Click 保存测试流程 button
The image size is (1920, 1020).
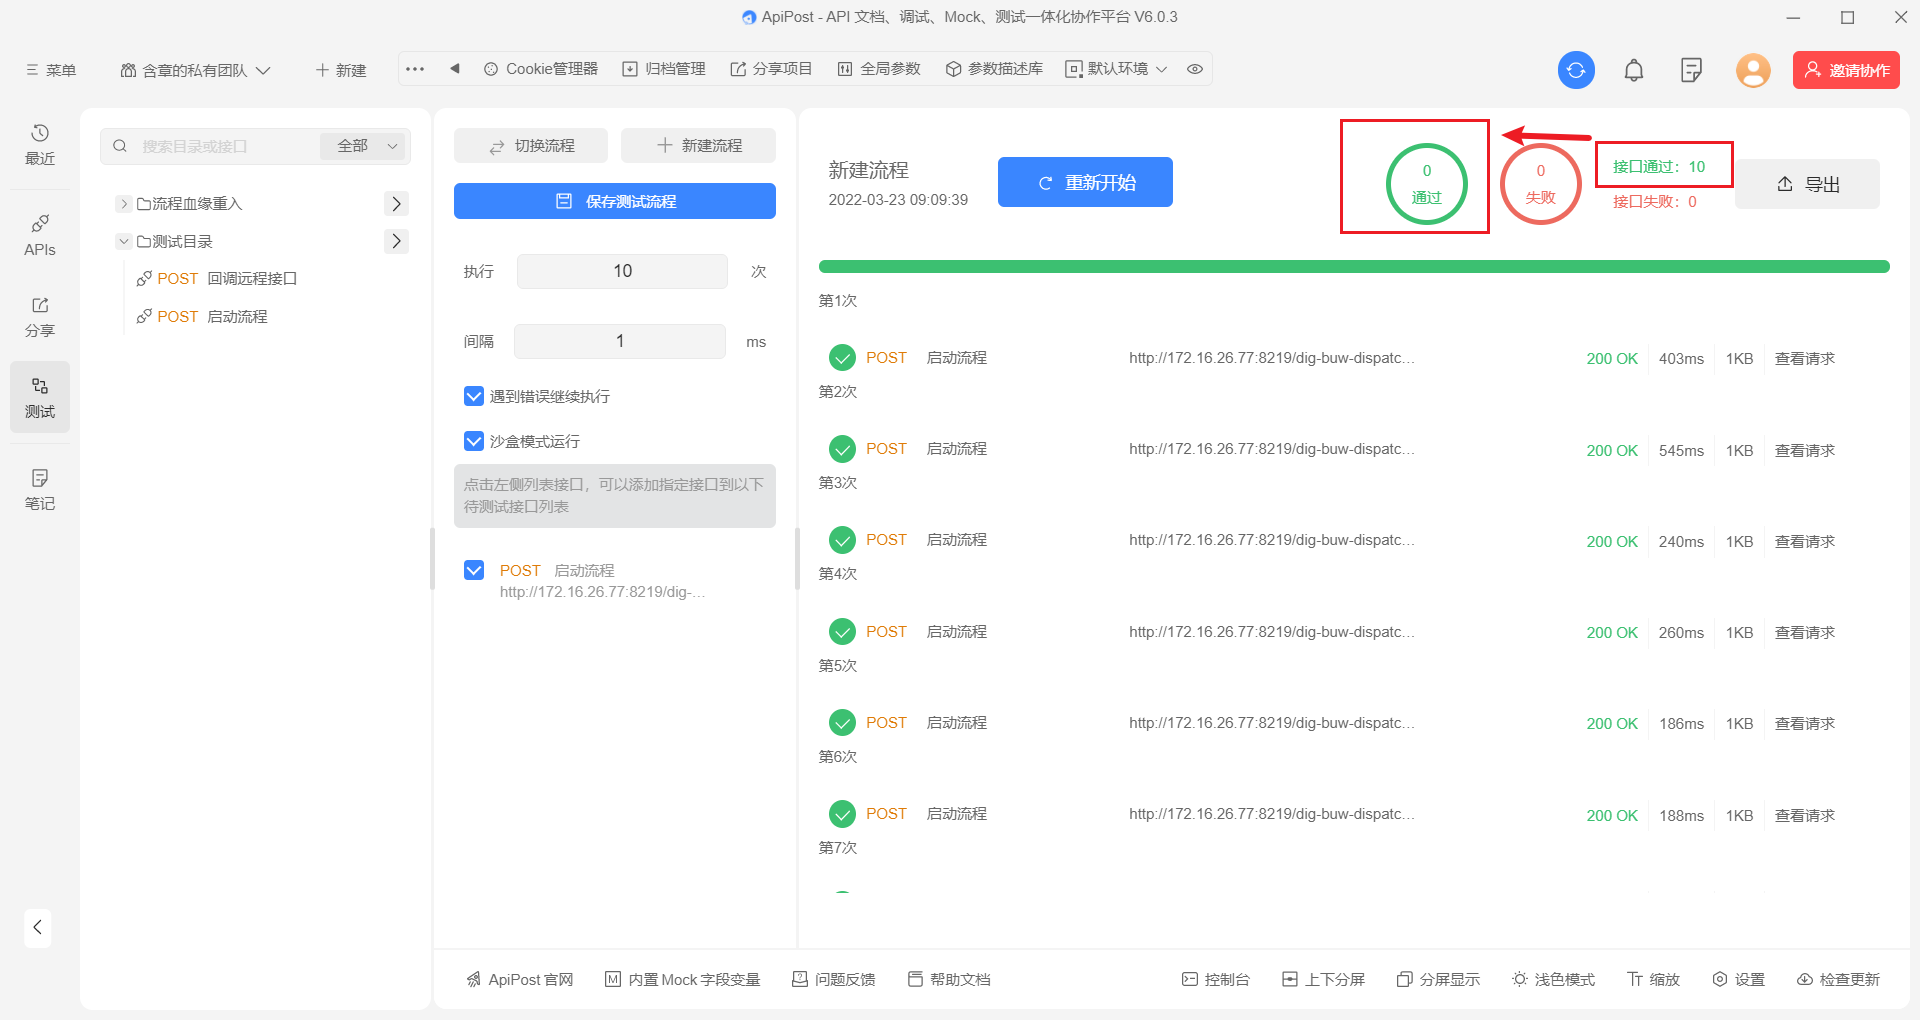coord(615,201)
